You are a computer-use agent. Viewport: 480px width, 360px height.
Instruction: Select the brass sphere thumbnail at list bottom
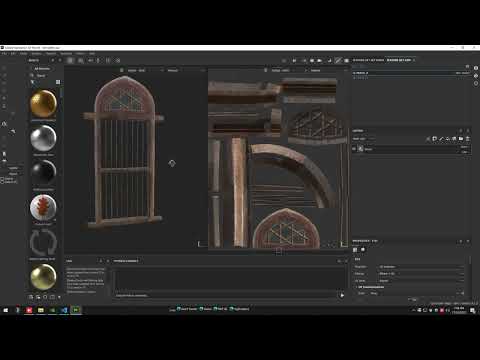tap(43, 277)
